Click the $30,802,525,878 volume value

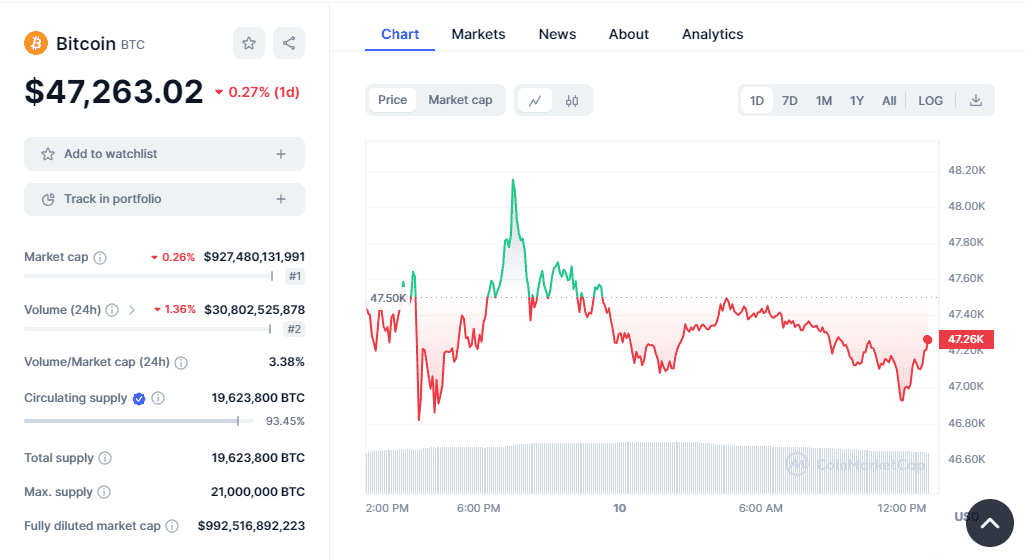(254, 310)
